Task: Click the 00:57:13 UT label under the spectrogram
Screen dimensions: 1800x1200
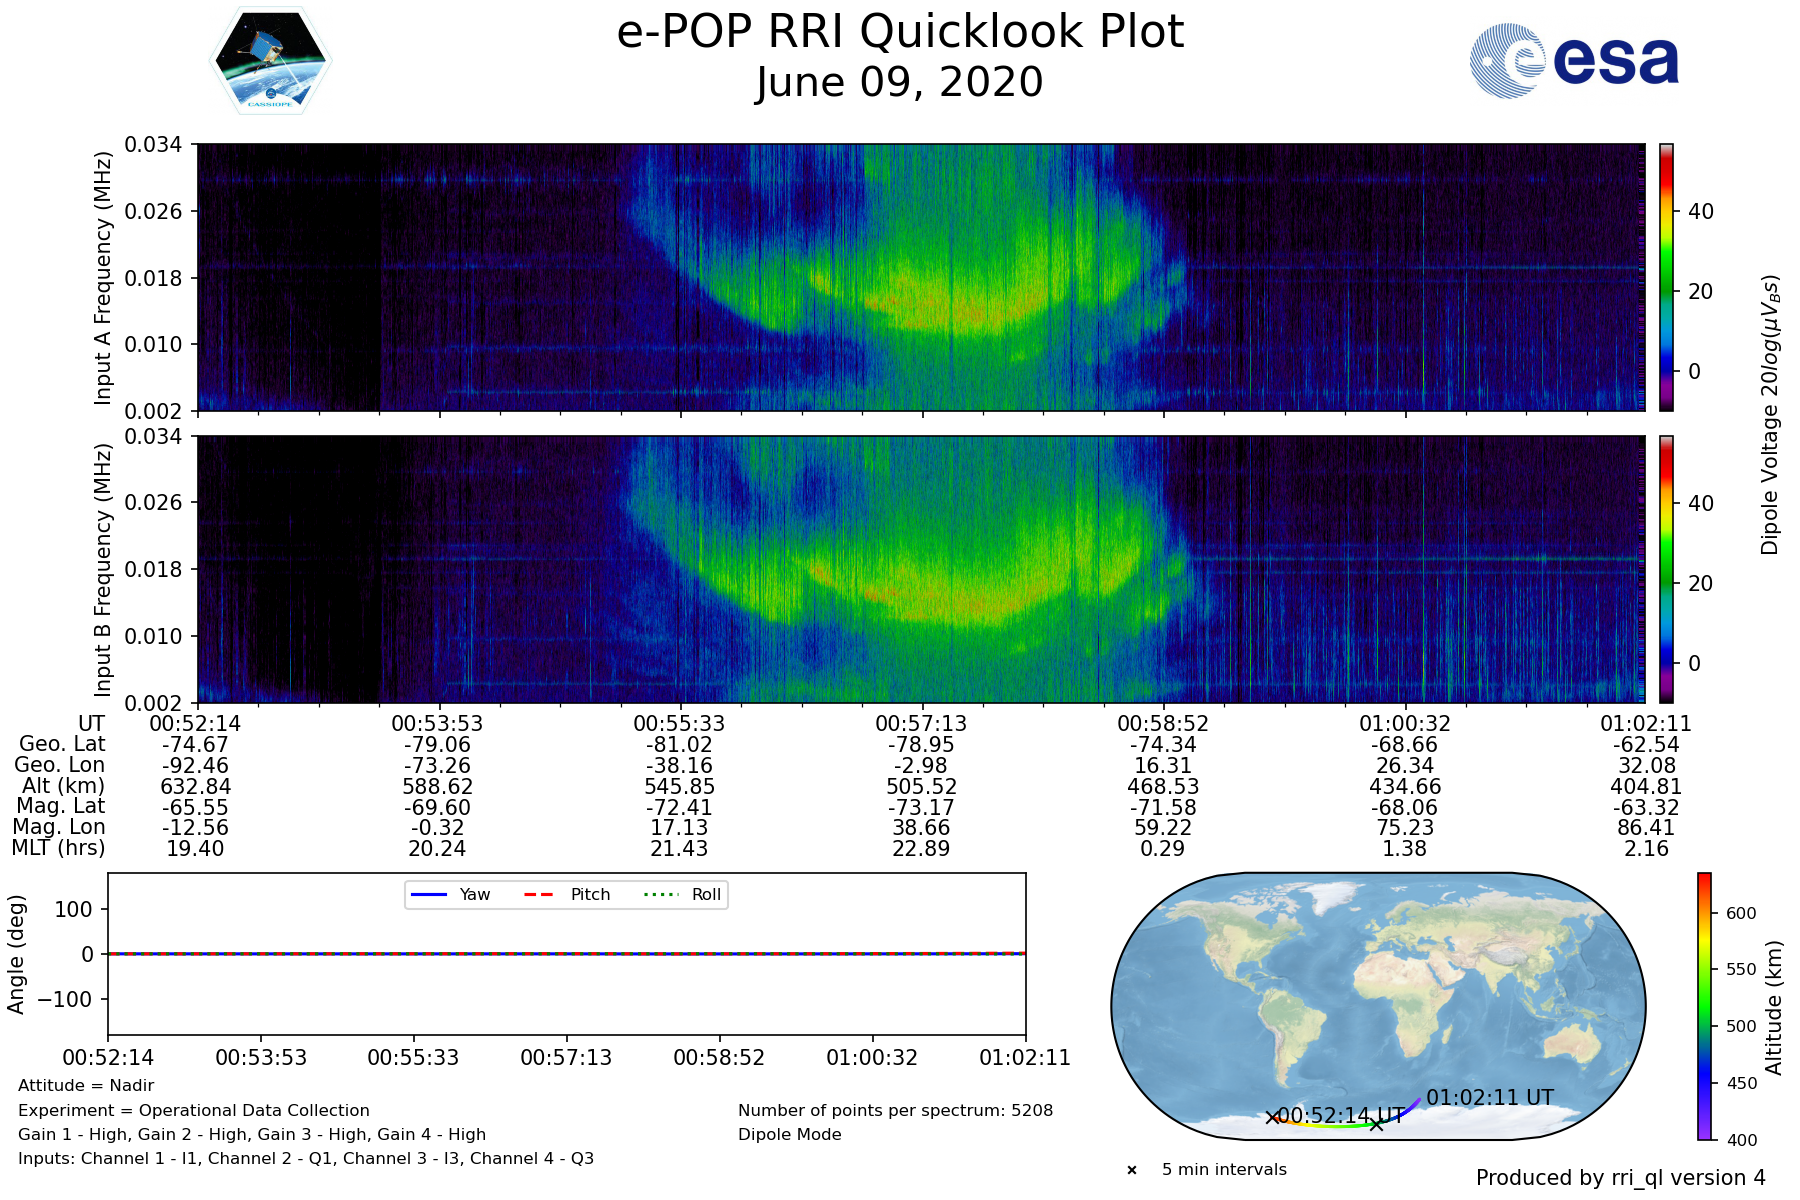Action: point(921,723)
